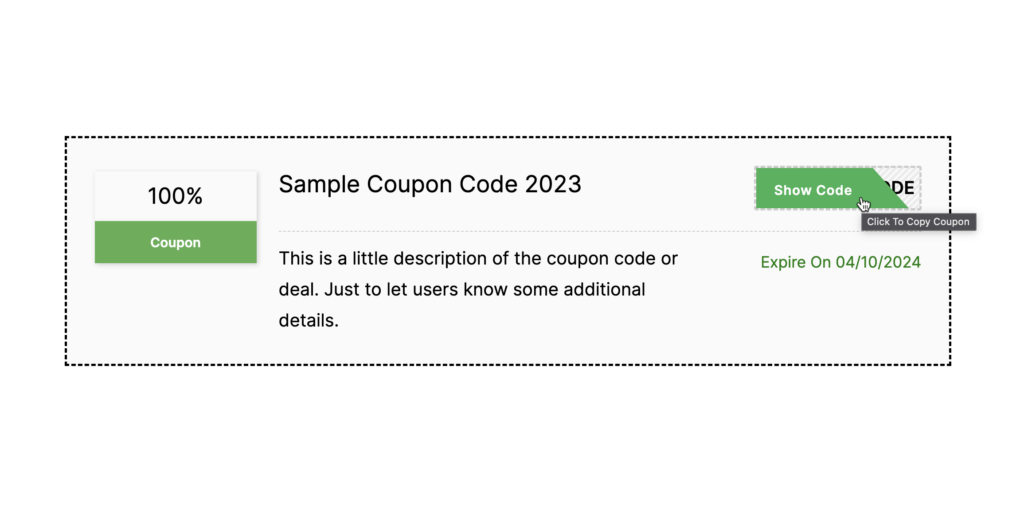Screen dimensions: 1024x506
Task: Click the partially hidden coupon code text
Action: coord(902,188)
